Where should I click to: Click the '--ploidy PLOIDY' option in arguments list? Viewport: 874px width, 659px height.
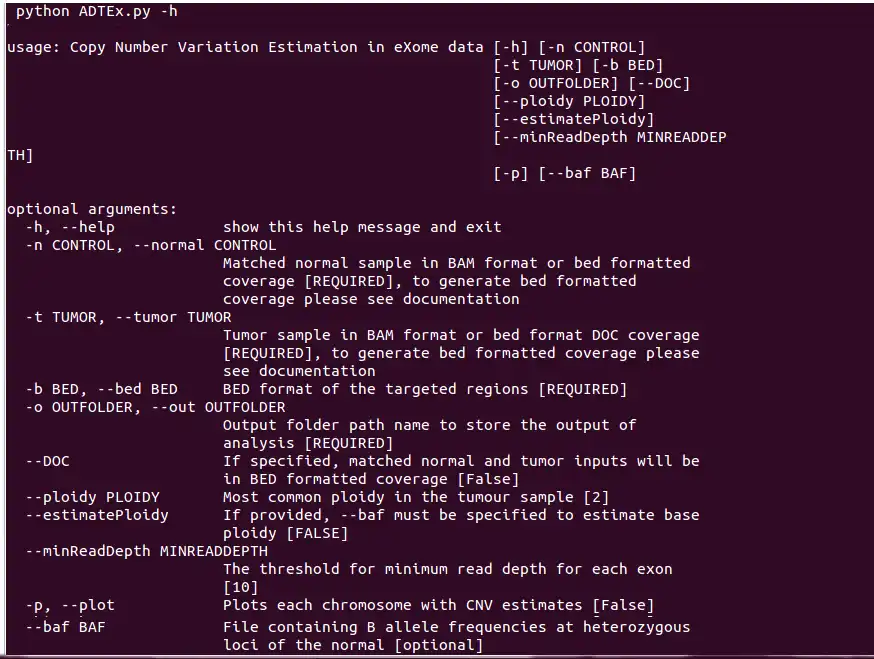[x=92, y=497]
